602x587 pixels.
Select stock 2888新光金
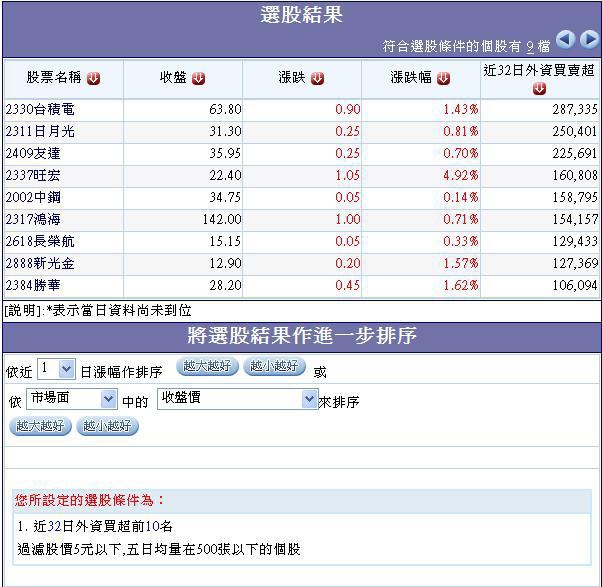click(40, 263)
